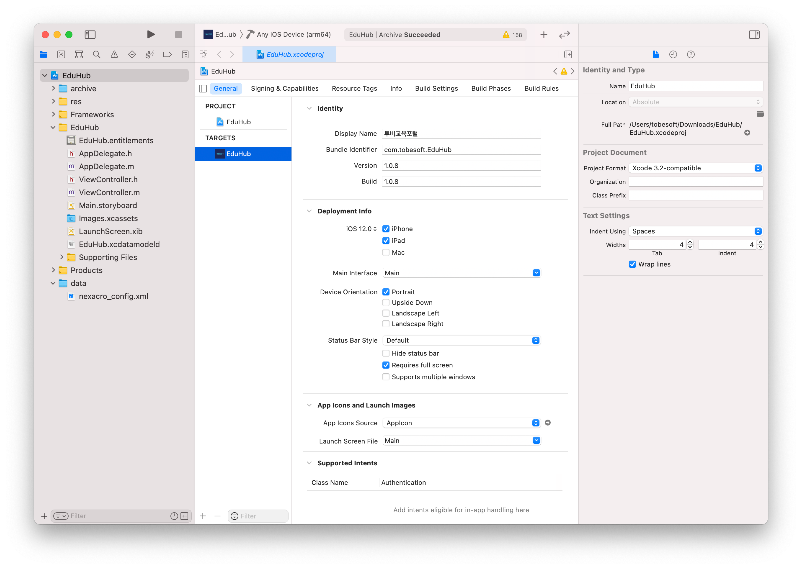Toggle the inspector panel icon

754,34
